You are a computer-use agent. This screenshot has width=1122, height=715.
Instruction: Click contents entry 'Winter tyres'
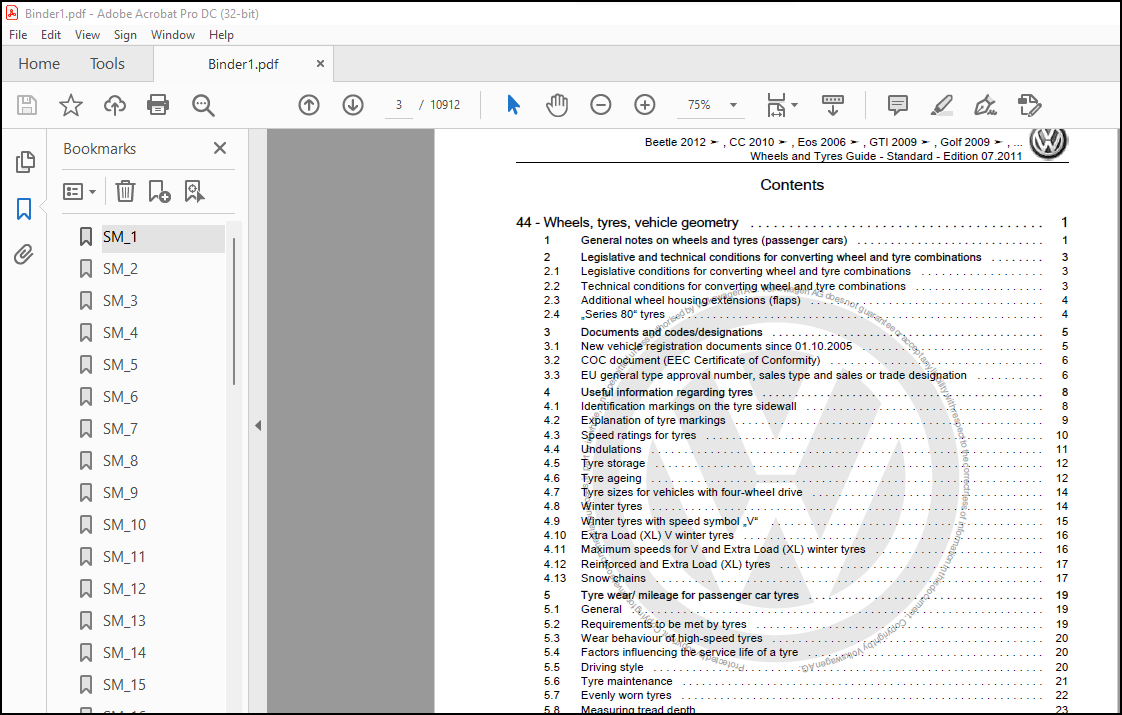(x=611, y=507)
